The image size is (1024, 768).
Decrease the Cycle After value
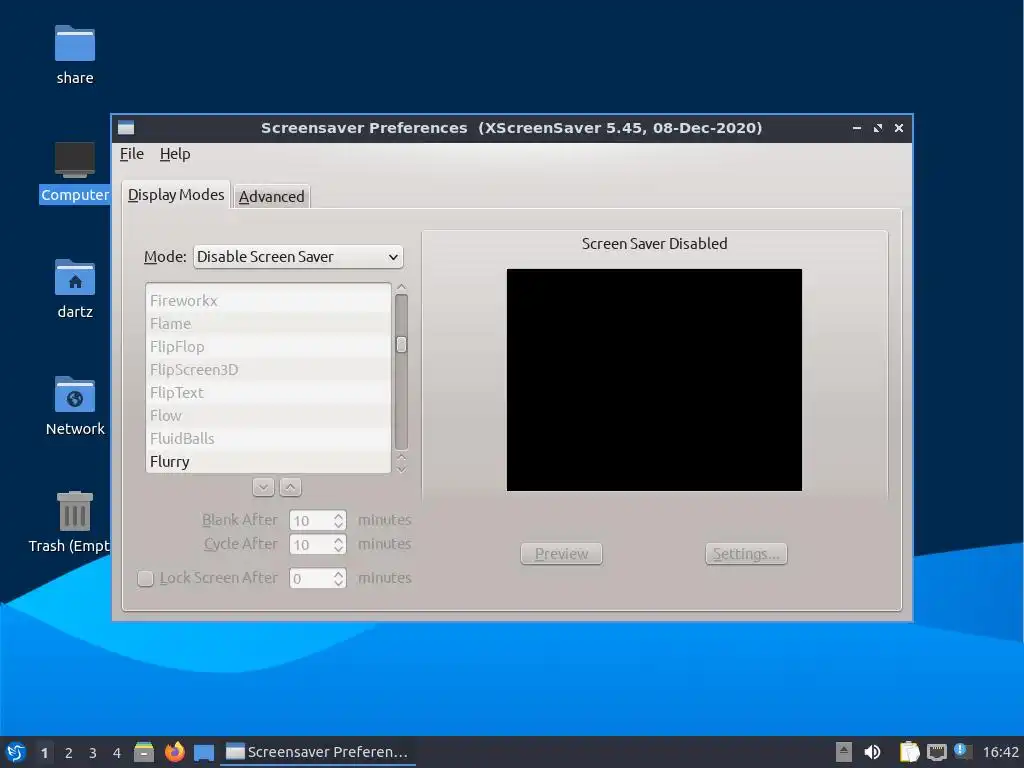point(338,549)
